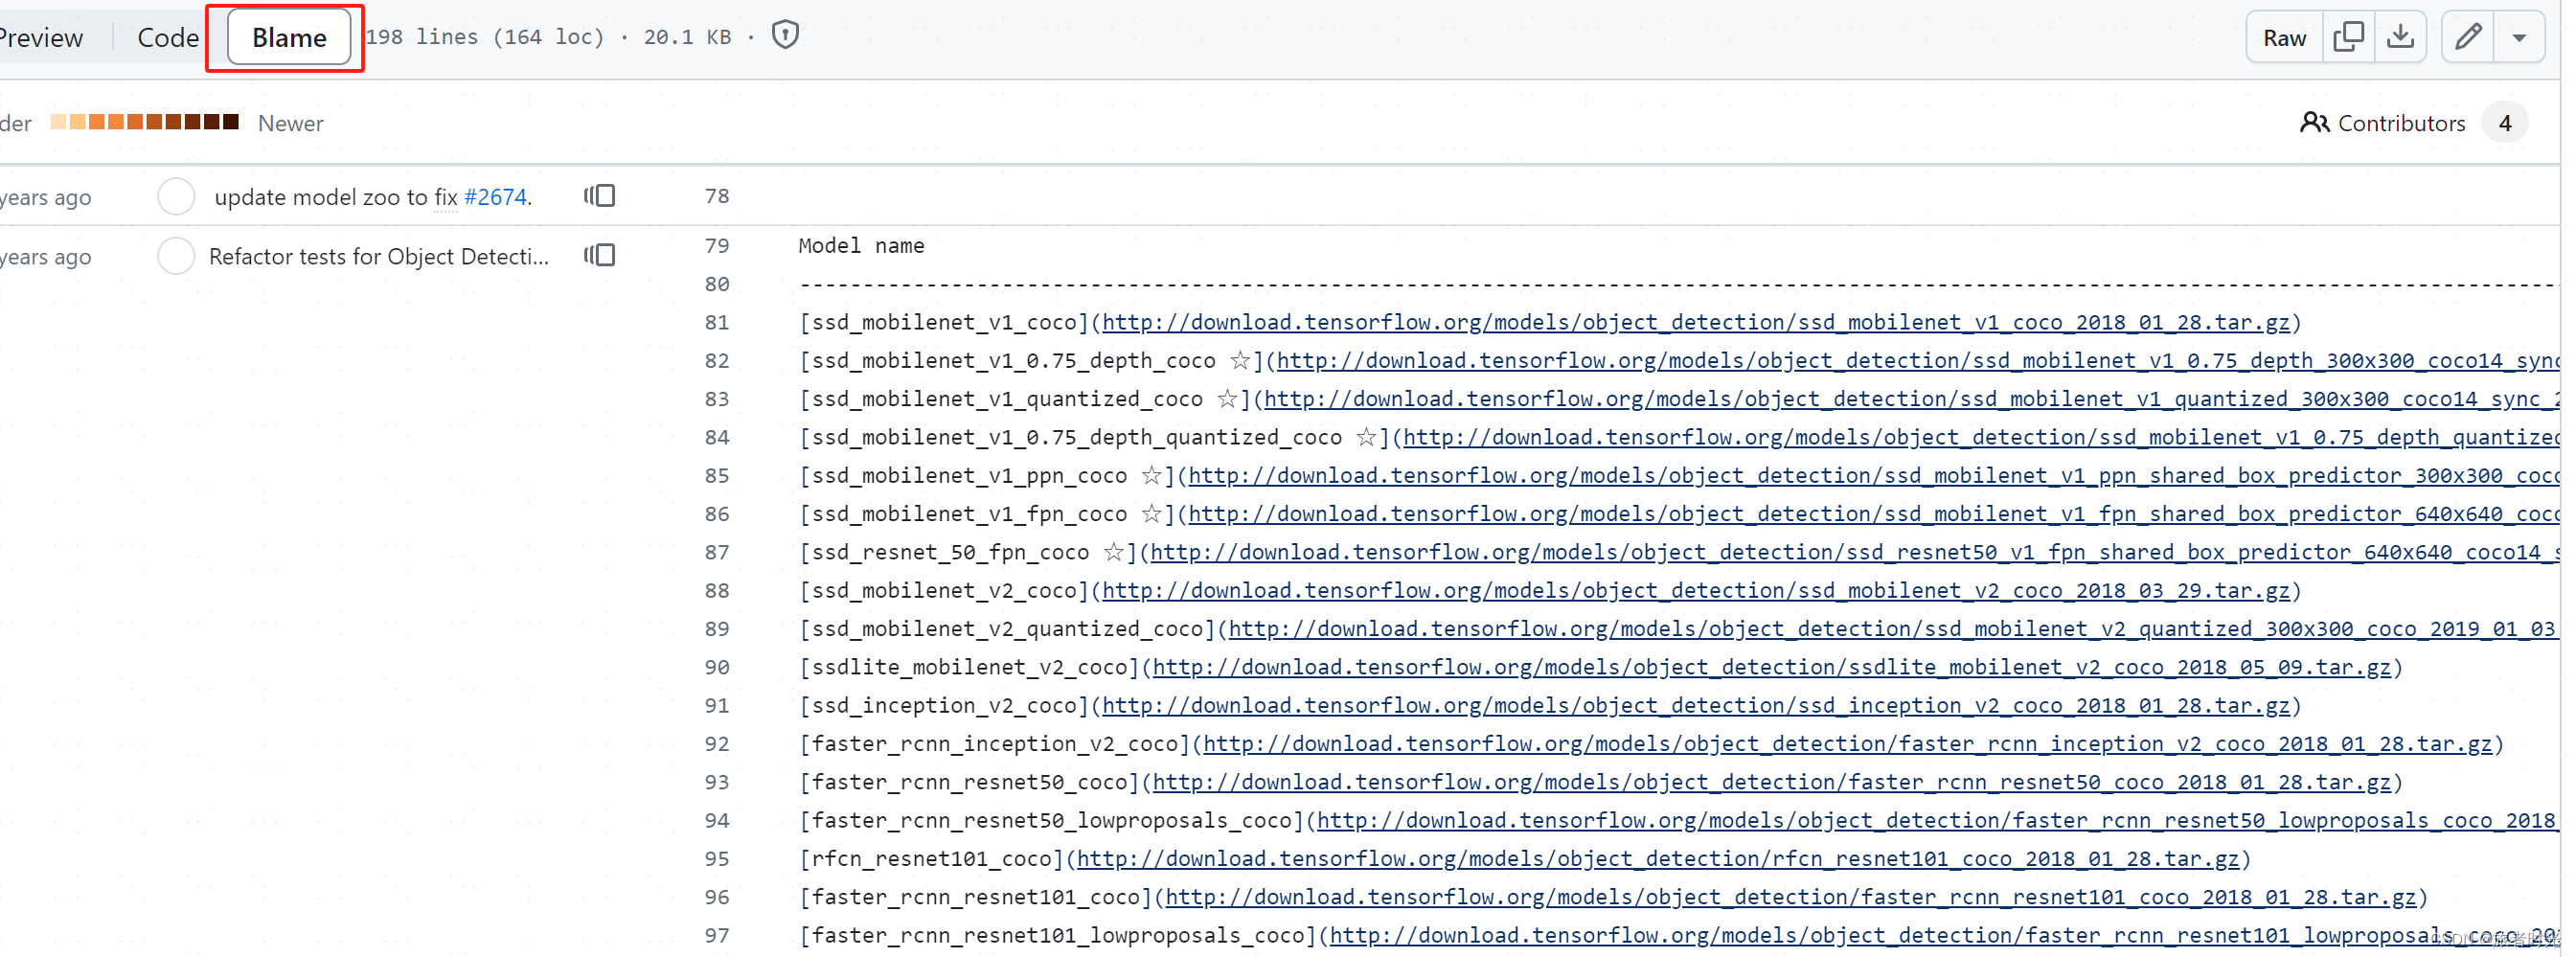
Task: Click line number 95
Action: click(717, 859)
